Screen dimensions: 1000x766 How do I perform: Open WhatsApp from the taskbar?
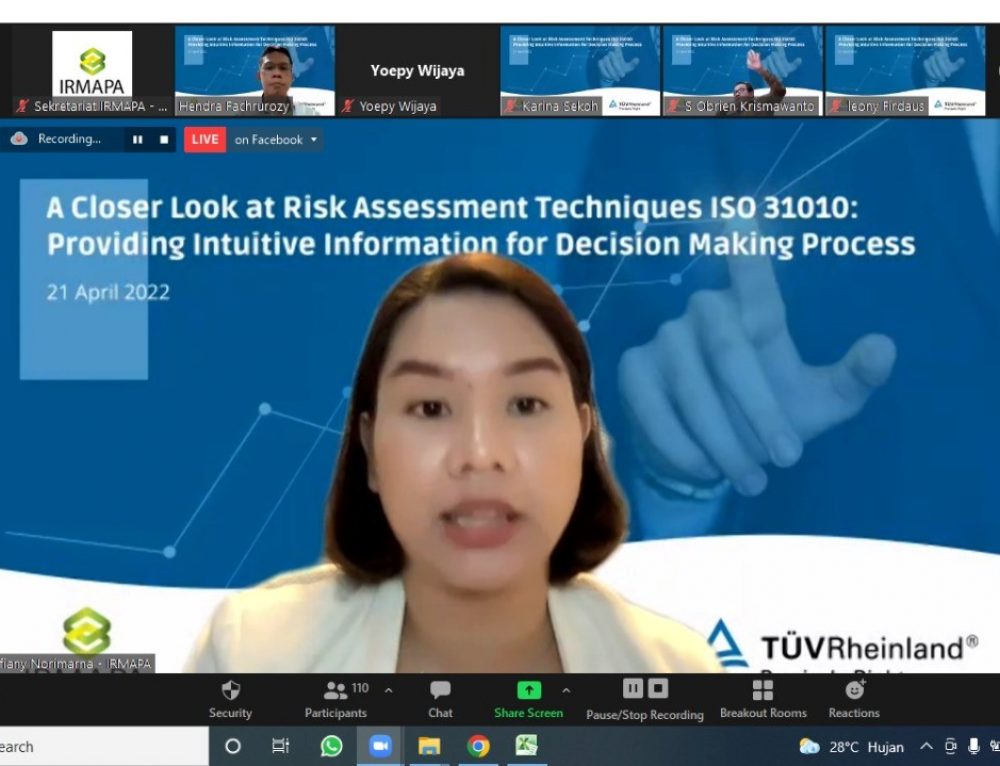click(x=331, y=746)
